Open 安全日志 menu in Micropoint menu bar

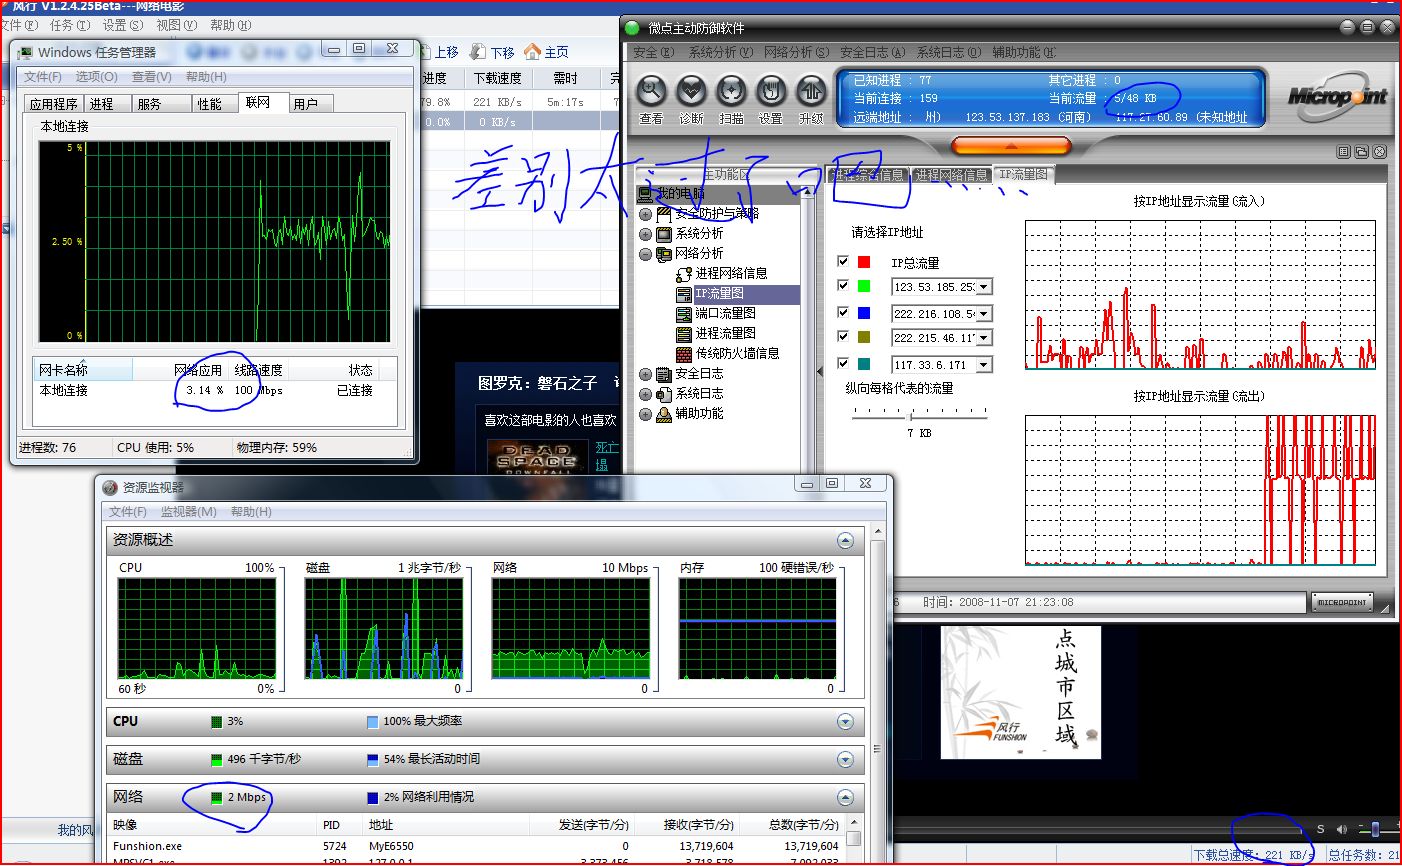tap(872, 52)
